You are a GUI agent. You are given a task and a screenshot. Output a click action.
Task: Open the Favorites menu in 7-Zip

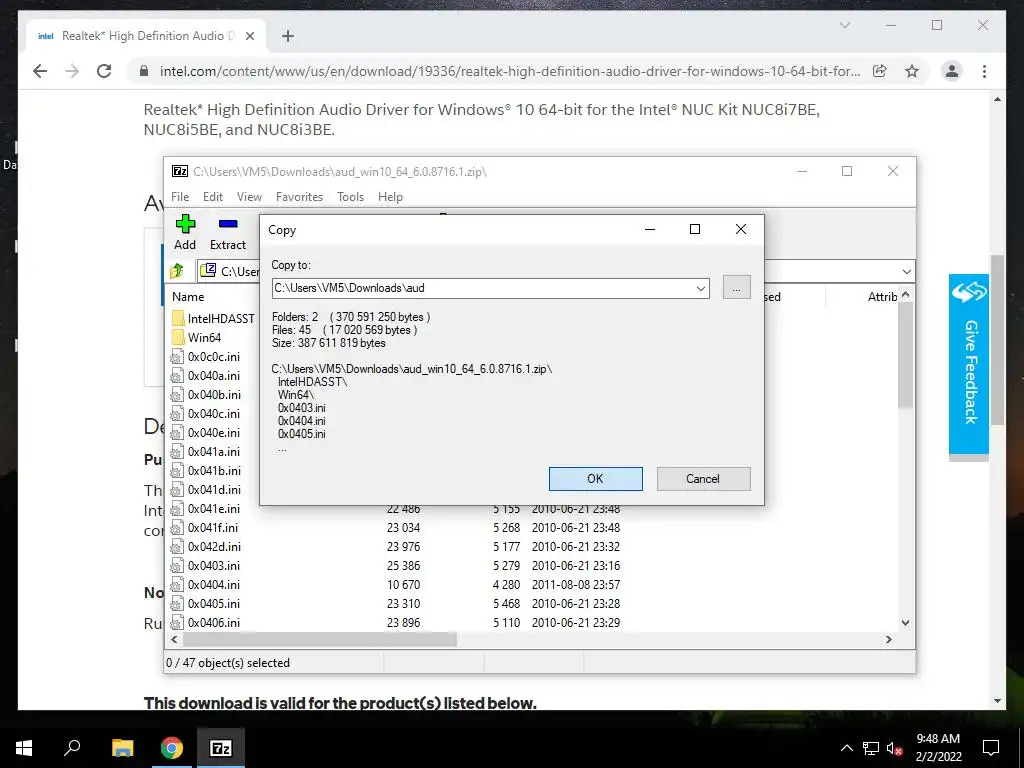tap(299, 197)
